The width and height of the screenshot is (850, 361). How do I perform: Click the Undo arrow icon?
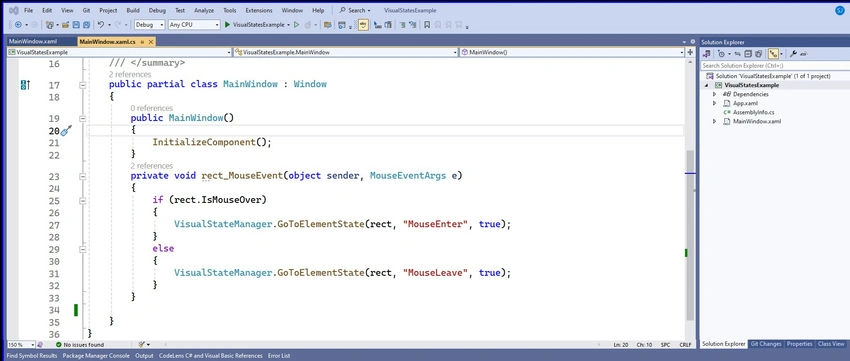101,24
